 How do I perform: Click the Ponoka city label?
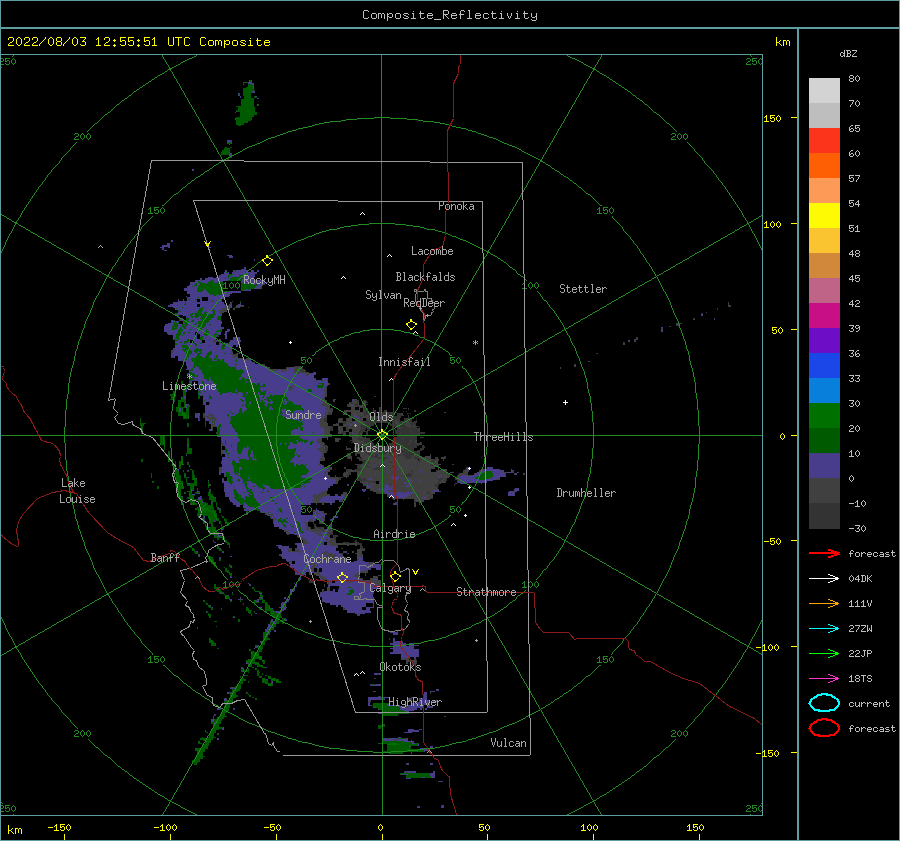[x=456, y=206]
